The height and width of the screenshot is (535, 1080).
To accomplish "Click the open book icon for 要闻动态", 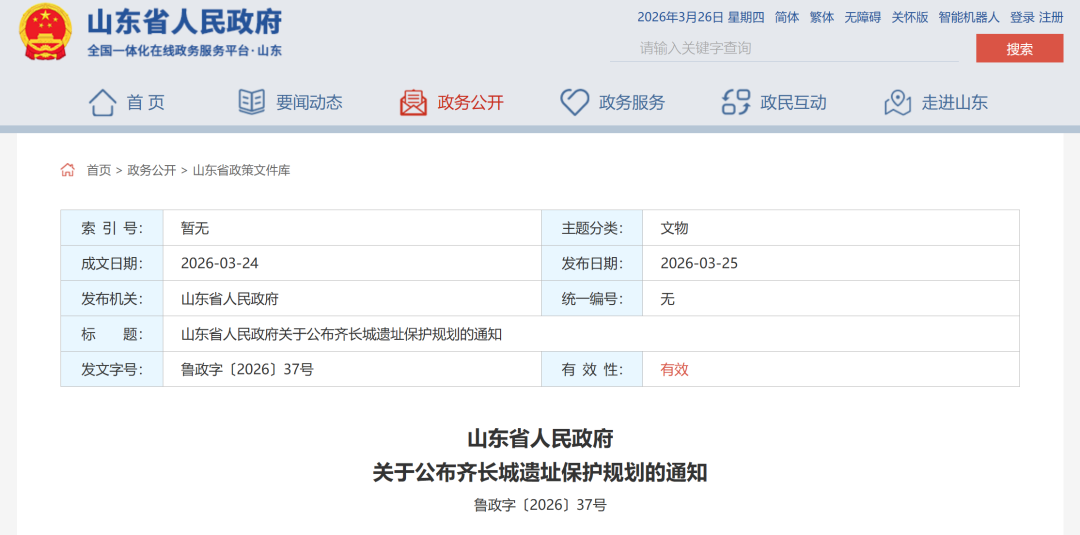I will point(251,102).
